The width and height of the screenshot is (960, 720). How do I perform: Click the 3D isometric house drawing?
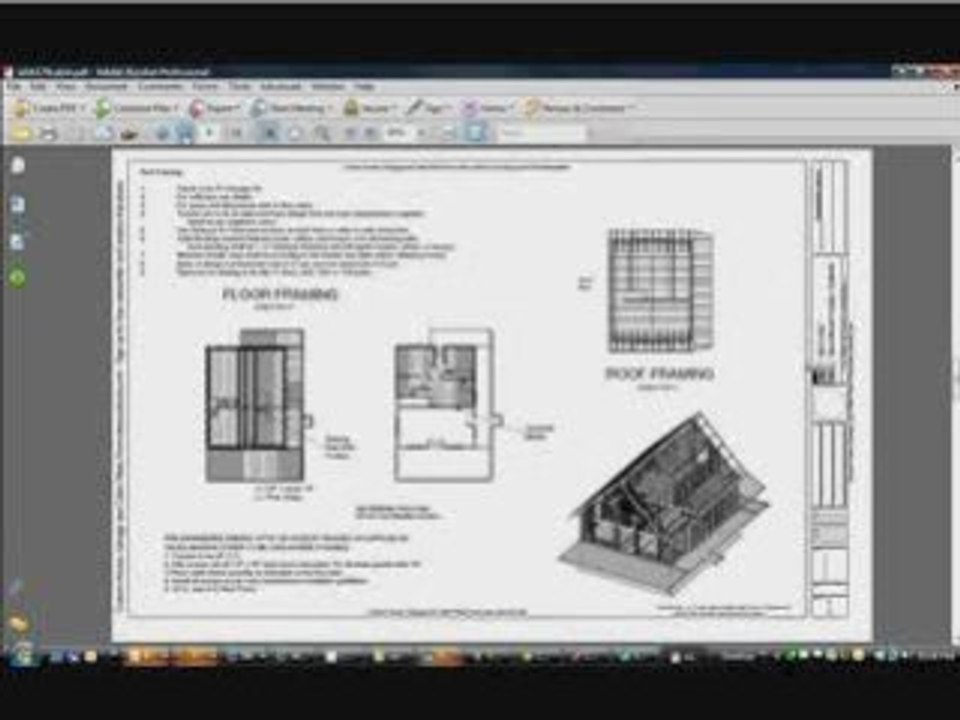coord(664,504)
